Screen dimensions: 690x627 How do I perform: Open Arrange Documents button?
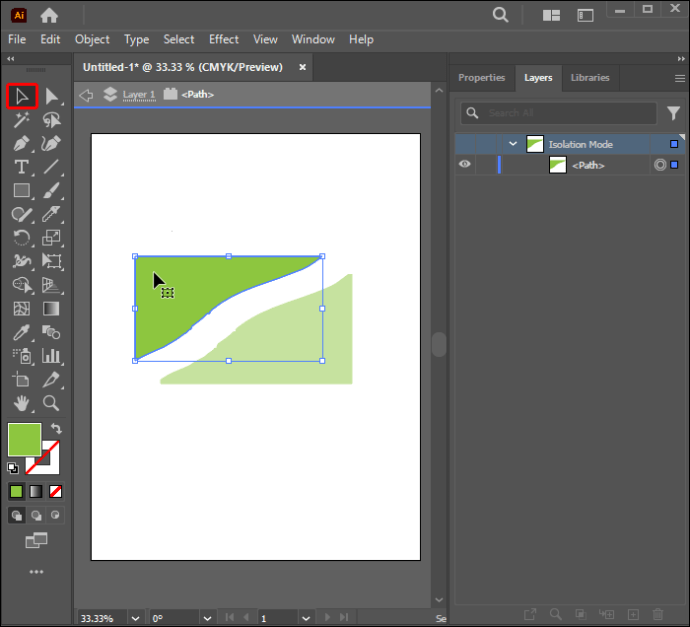coord(551,16)
